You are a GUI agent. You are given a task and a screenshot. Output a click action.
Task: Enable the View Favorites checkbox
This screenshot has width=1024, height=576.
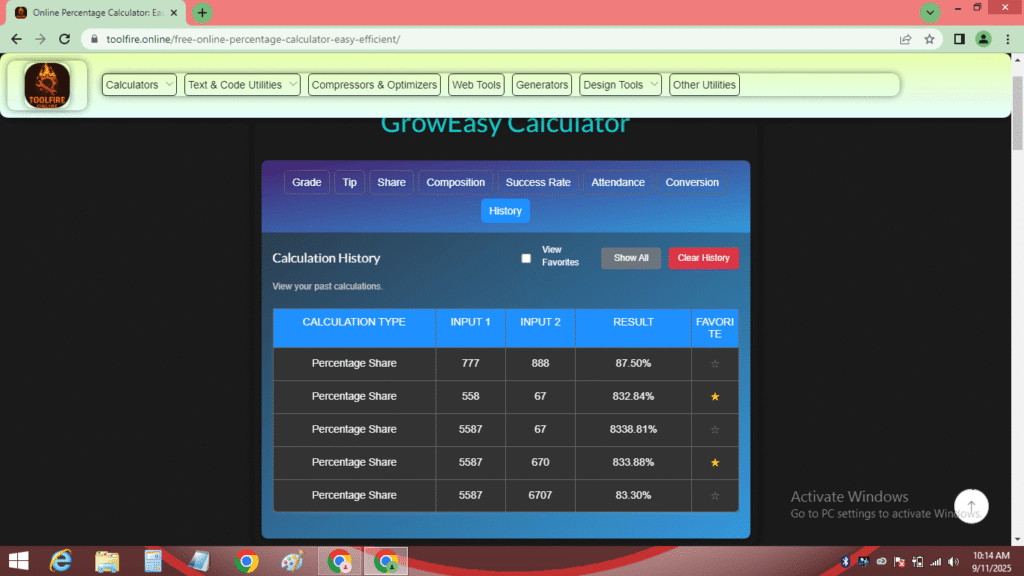click(525, 258)
